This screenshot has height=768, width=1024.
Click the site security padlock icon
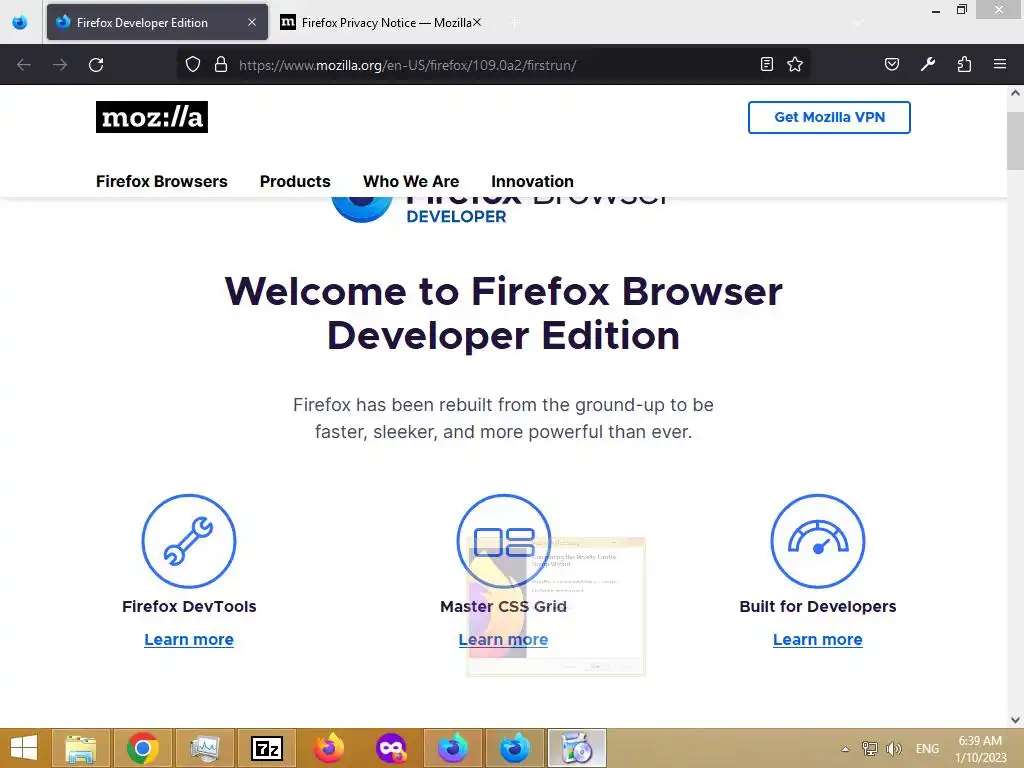pos(221,65)
